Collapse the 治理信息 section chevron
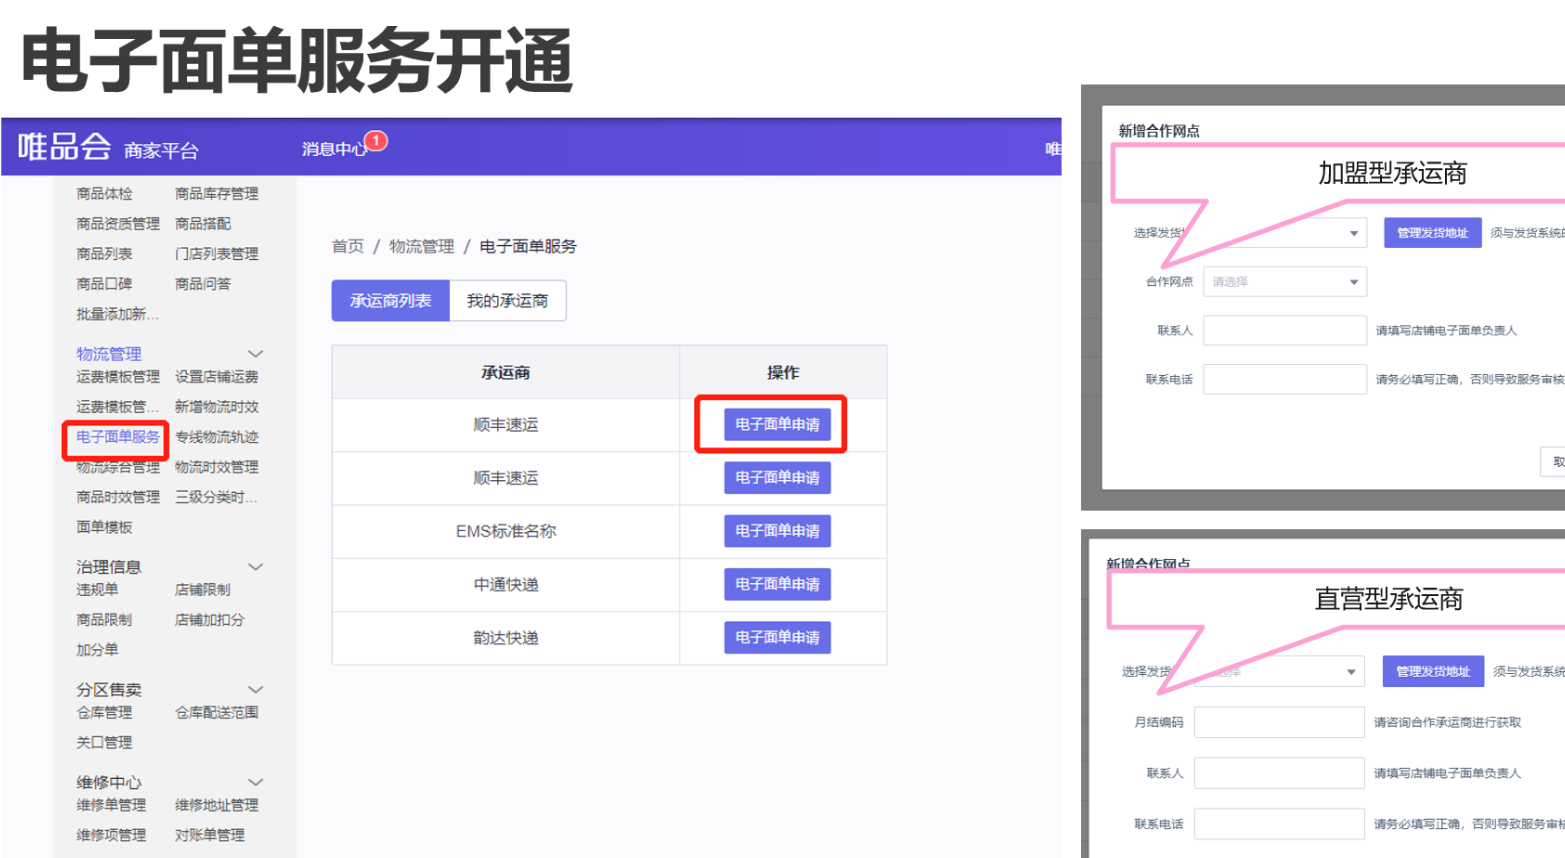This screenshot has height=858, width=1565. tap(256, 567)
